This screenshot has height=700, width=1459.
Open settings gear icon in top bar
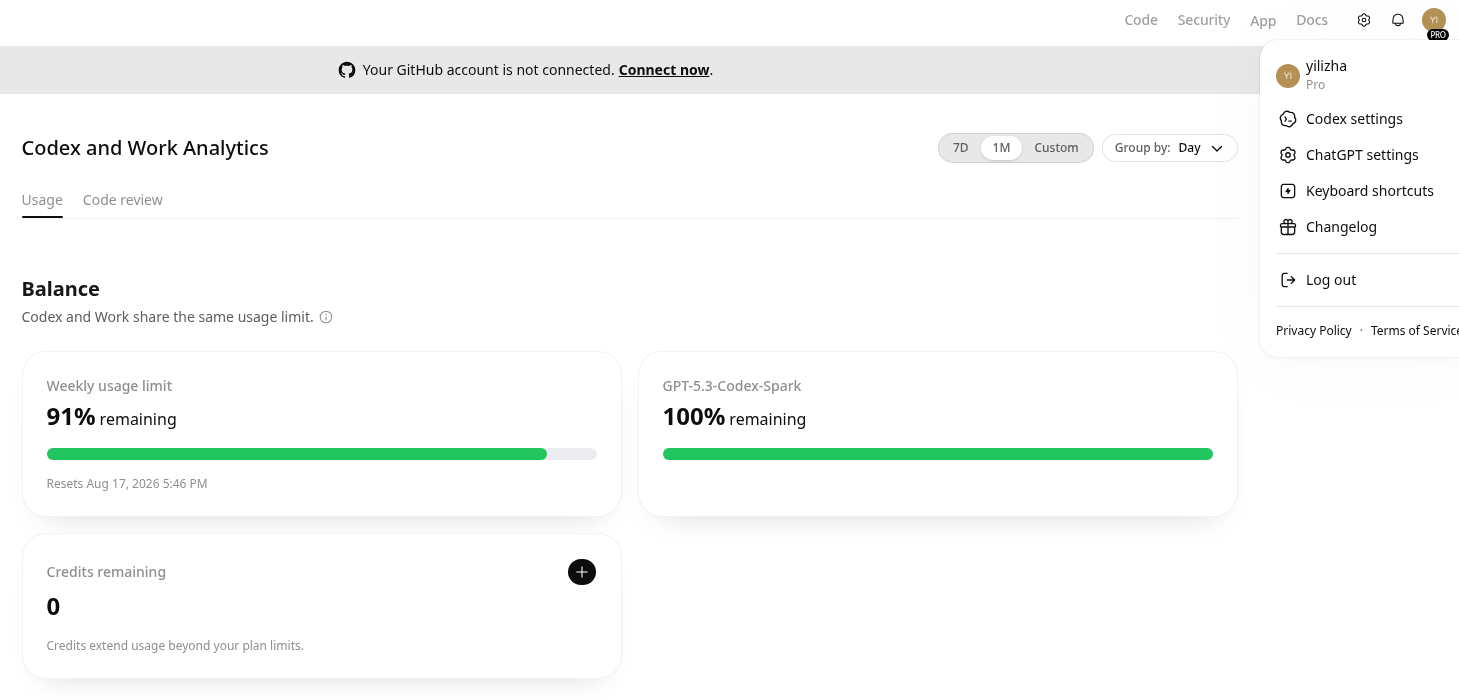(x=1363, y=20)
